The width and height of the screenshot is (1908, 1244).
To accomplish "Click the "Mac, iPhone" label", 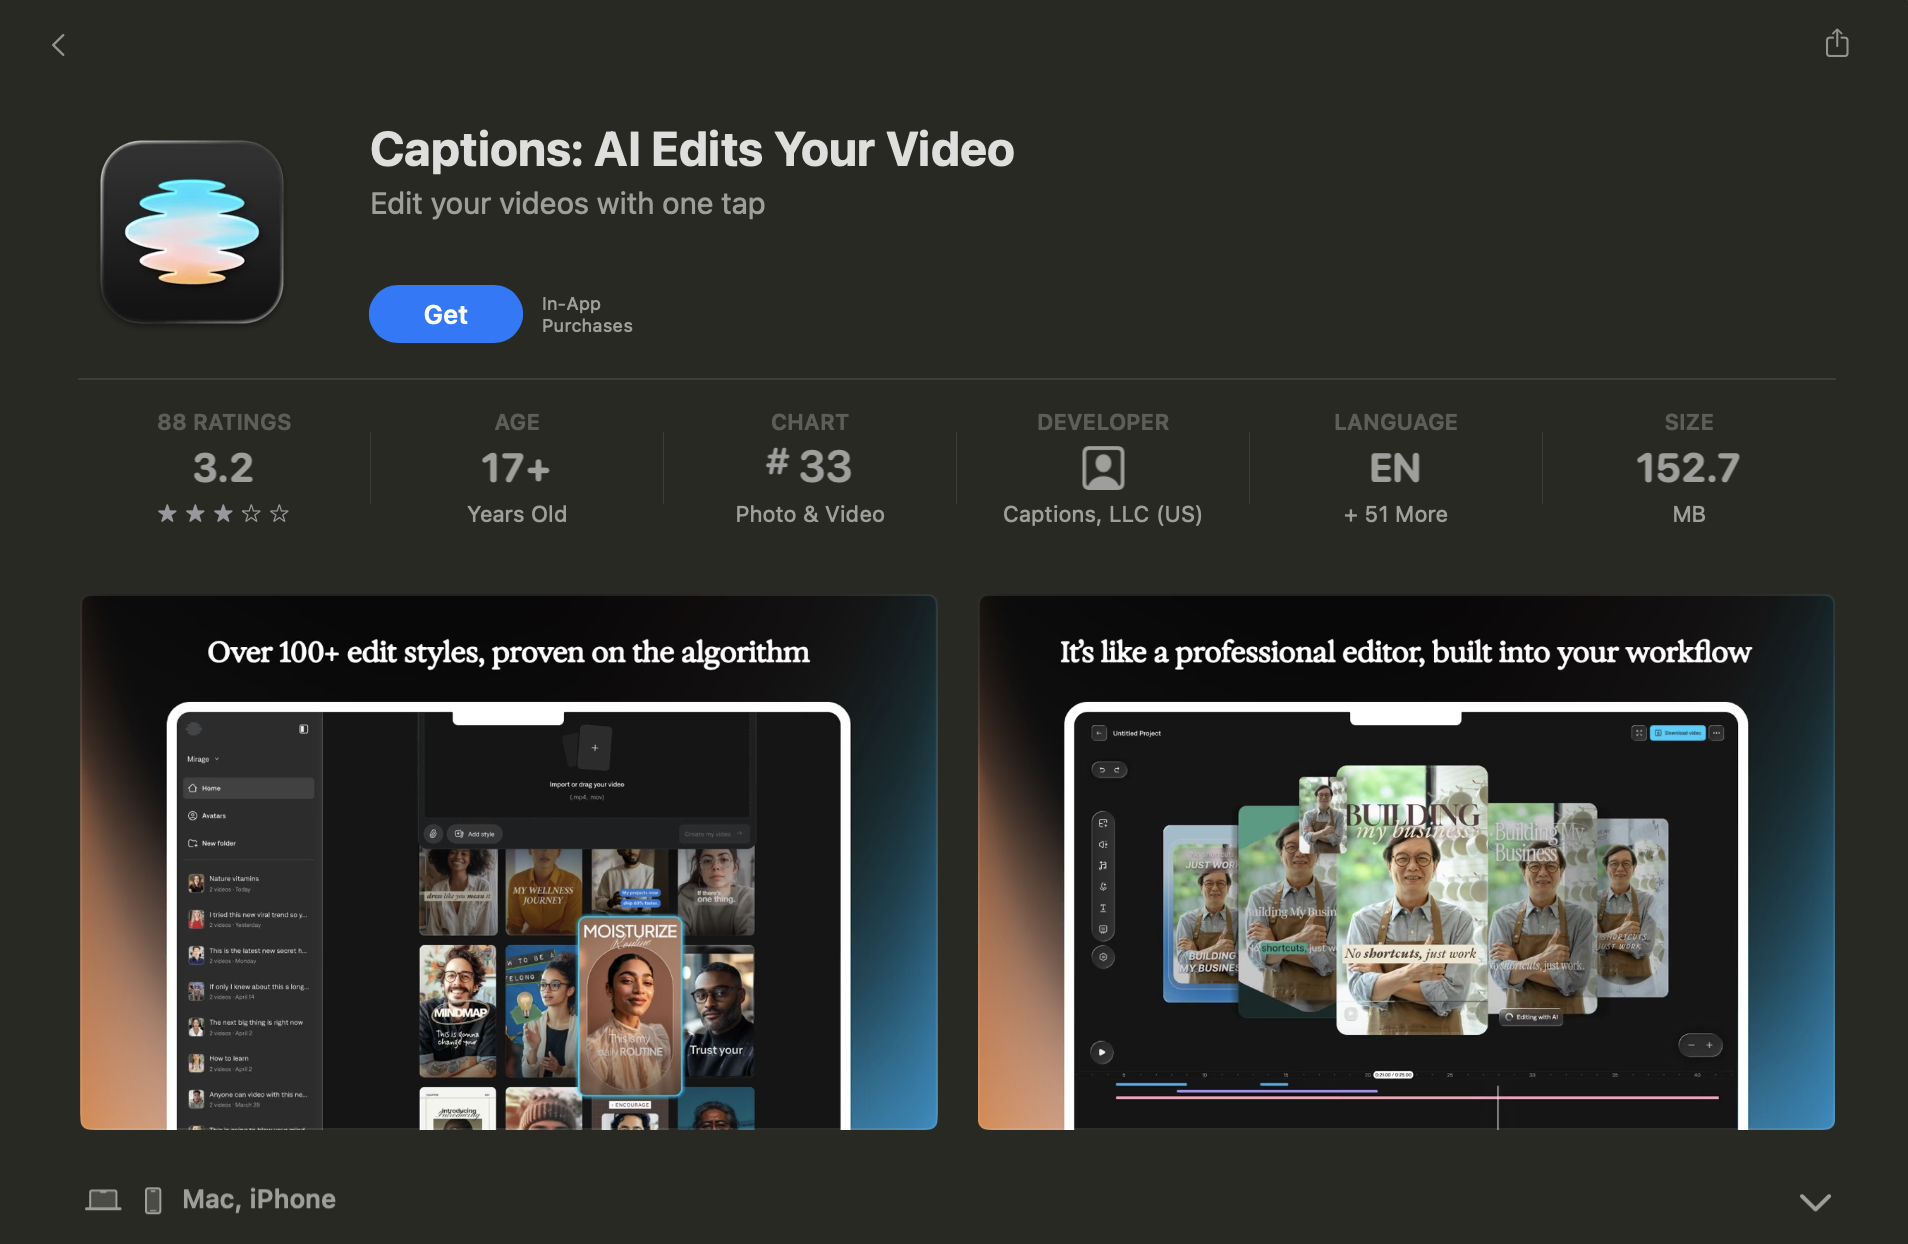I will tap(259, 1200).
